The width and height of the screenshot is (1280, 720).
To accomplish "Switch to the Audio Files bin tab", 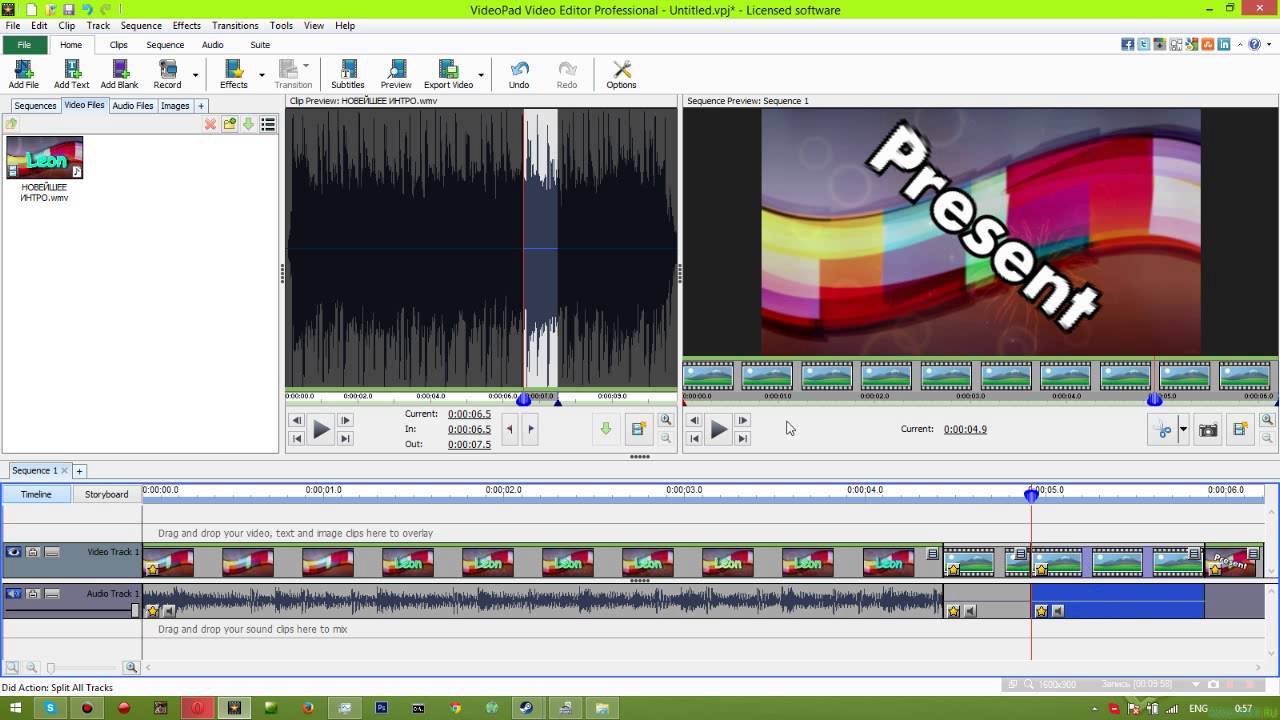I will tap(133, 105).
